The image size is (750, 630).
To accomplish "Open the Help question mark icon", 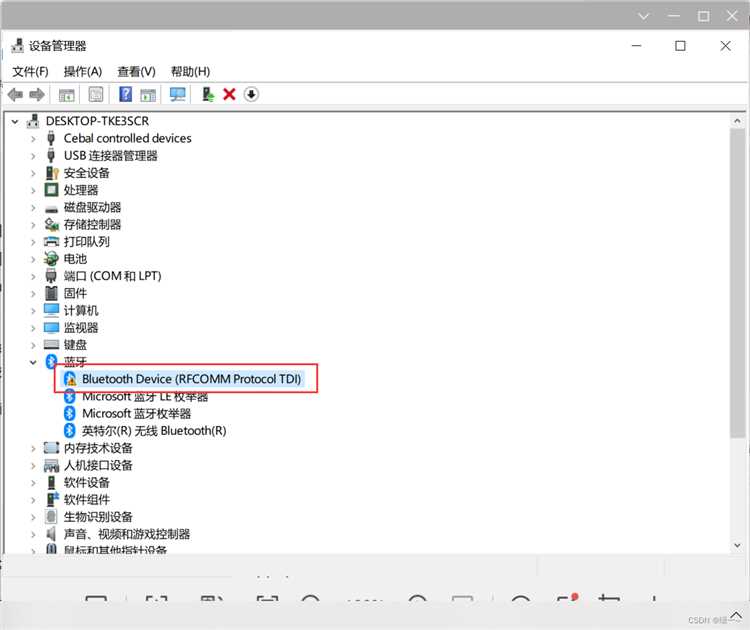I will click(125, 94).
